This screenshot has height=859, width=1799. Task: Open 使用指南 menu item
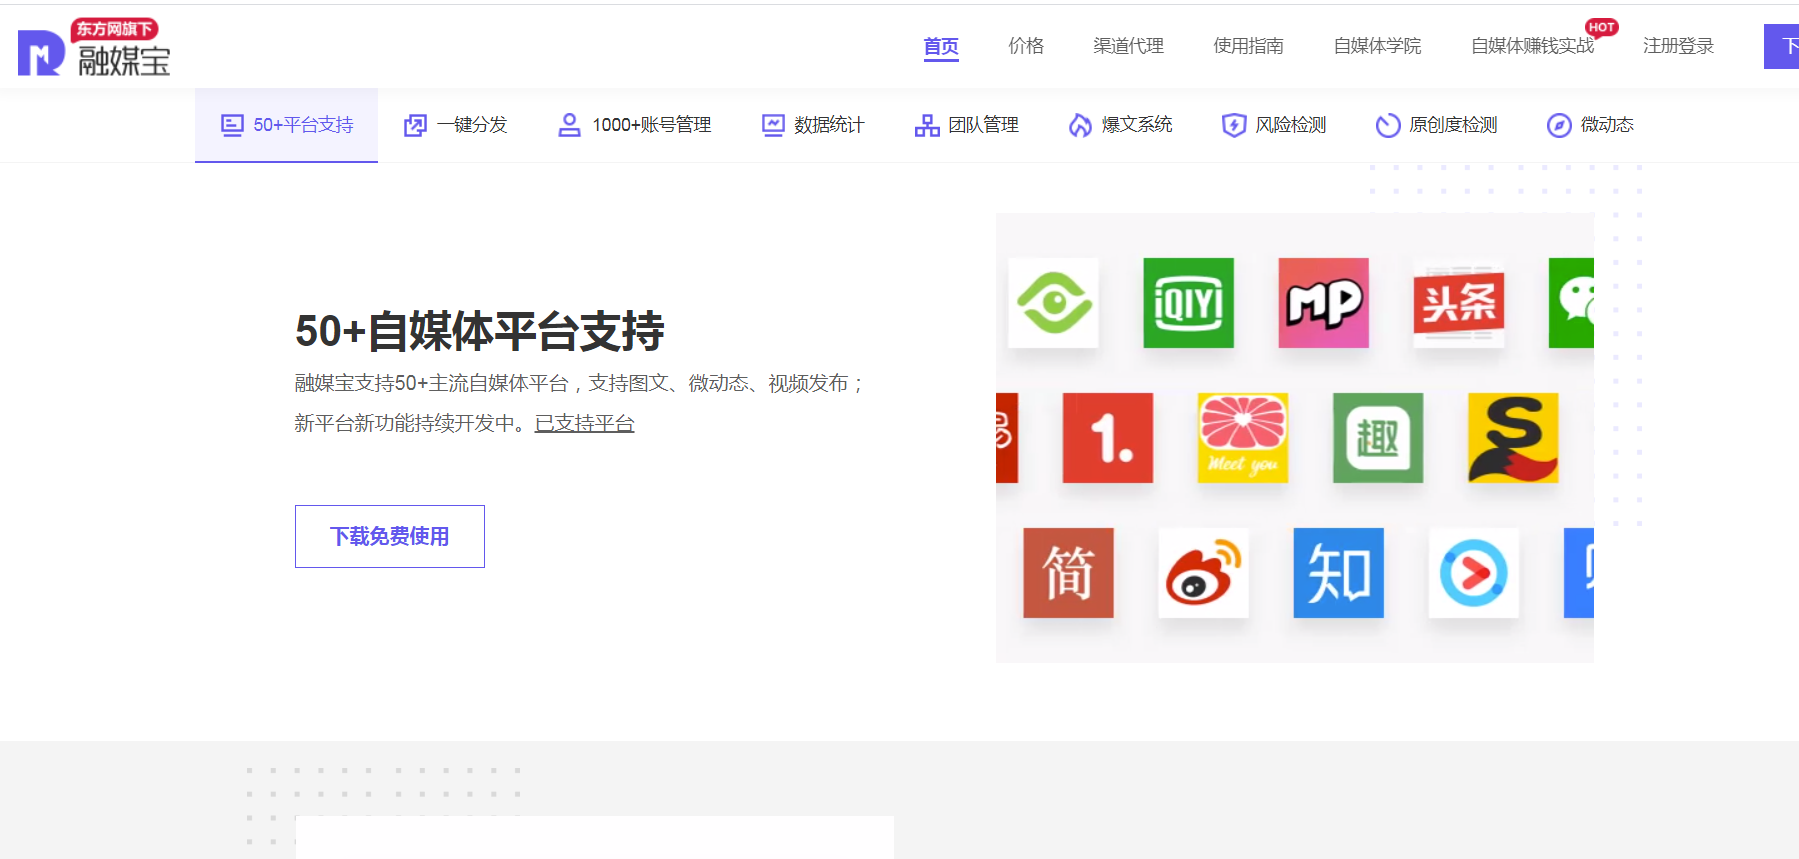pos(1248,46)
